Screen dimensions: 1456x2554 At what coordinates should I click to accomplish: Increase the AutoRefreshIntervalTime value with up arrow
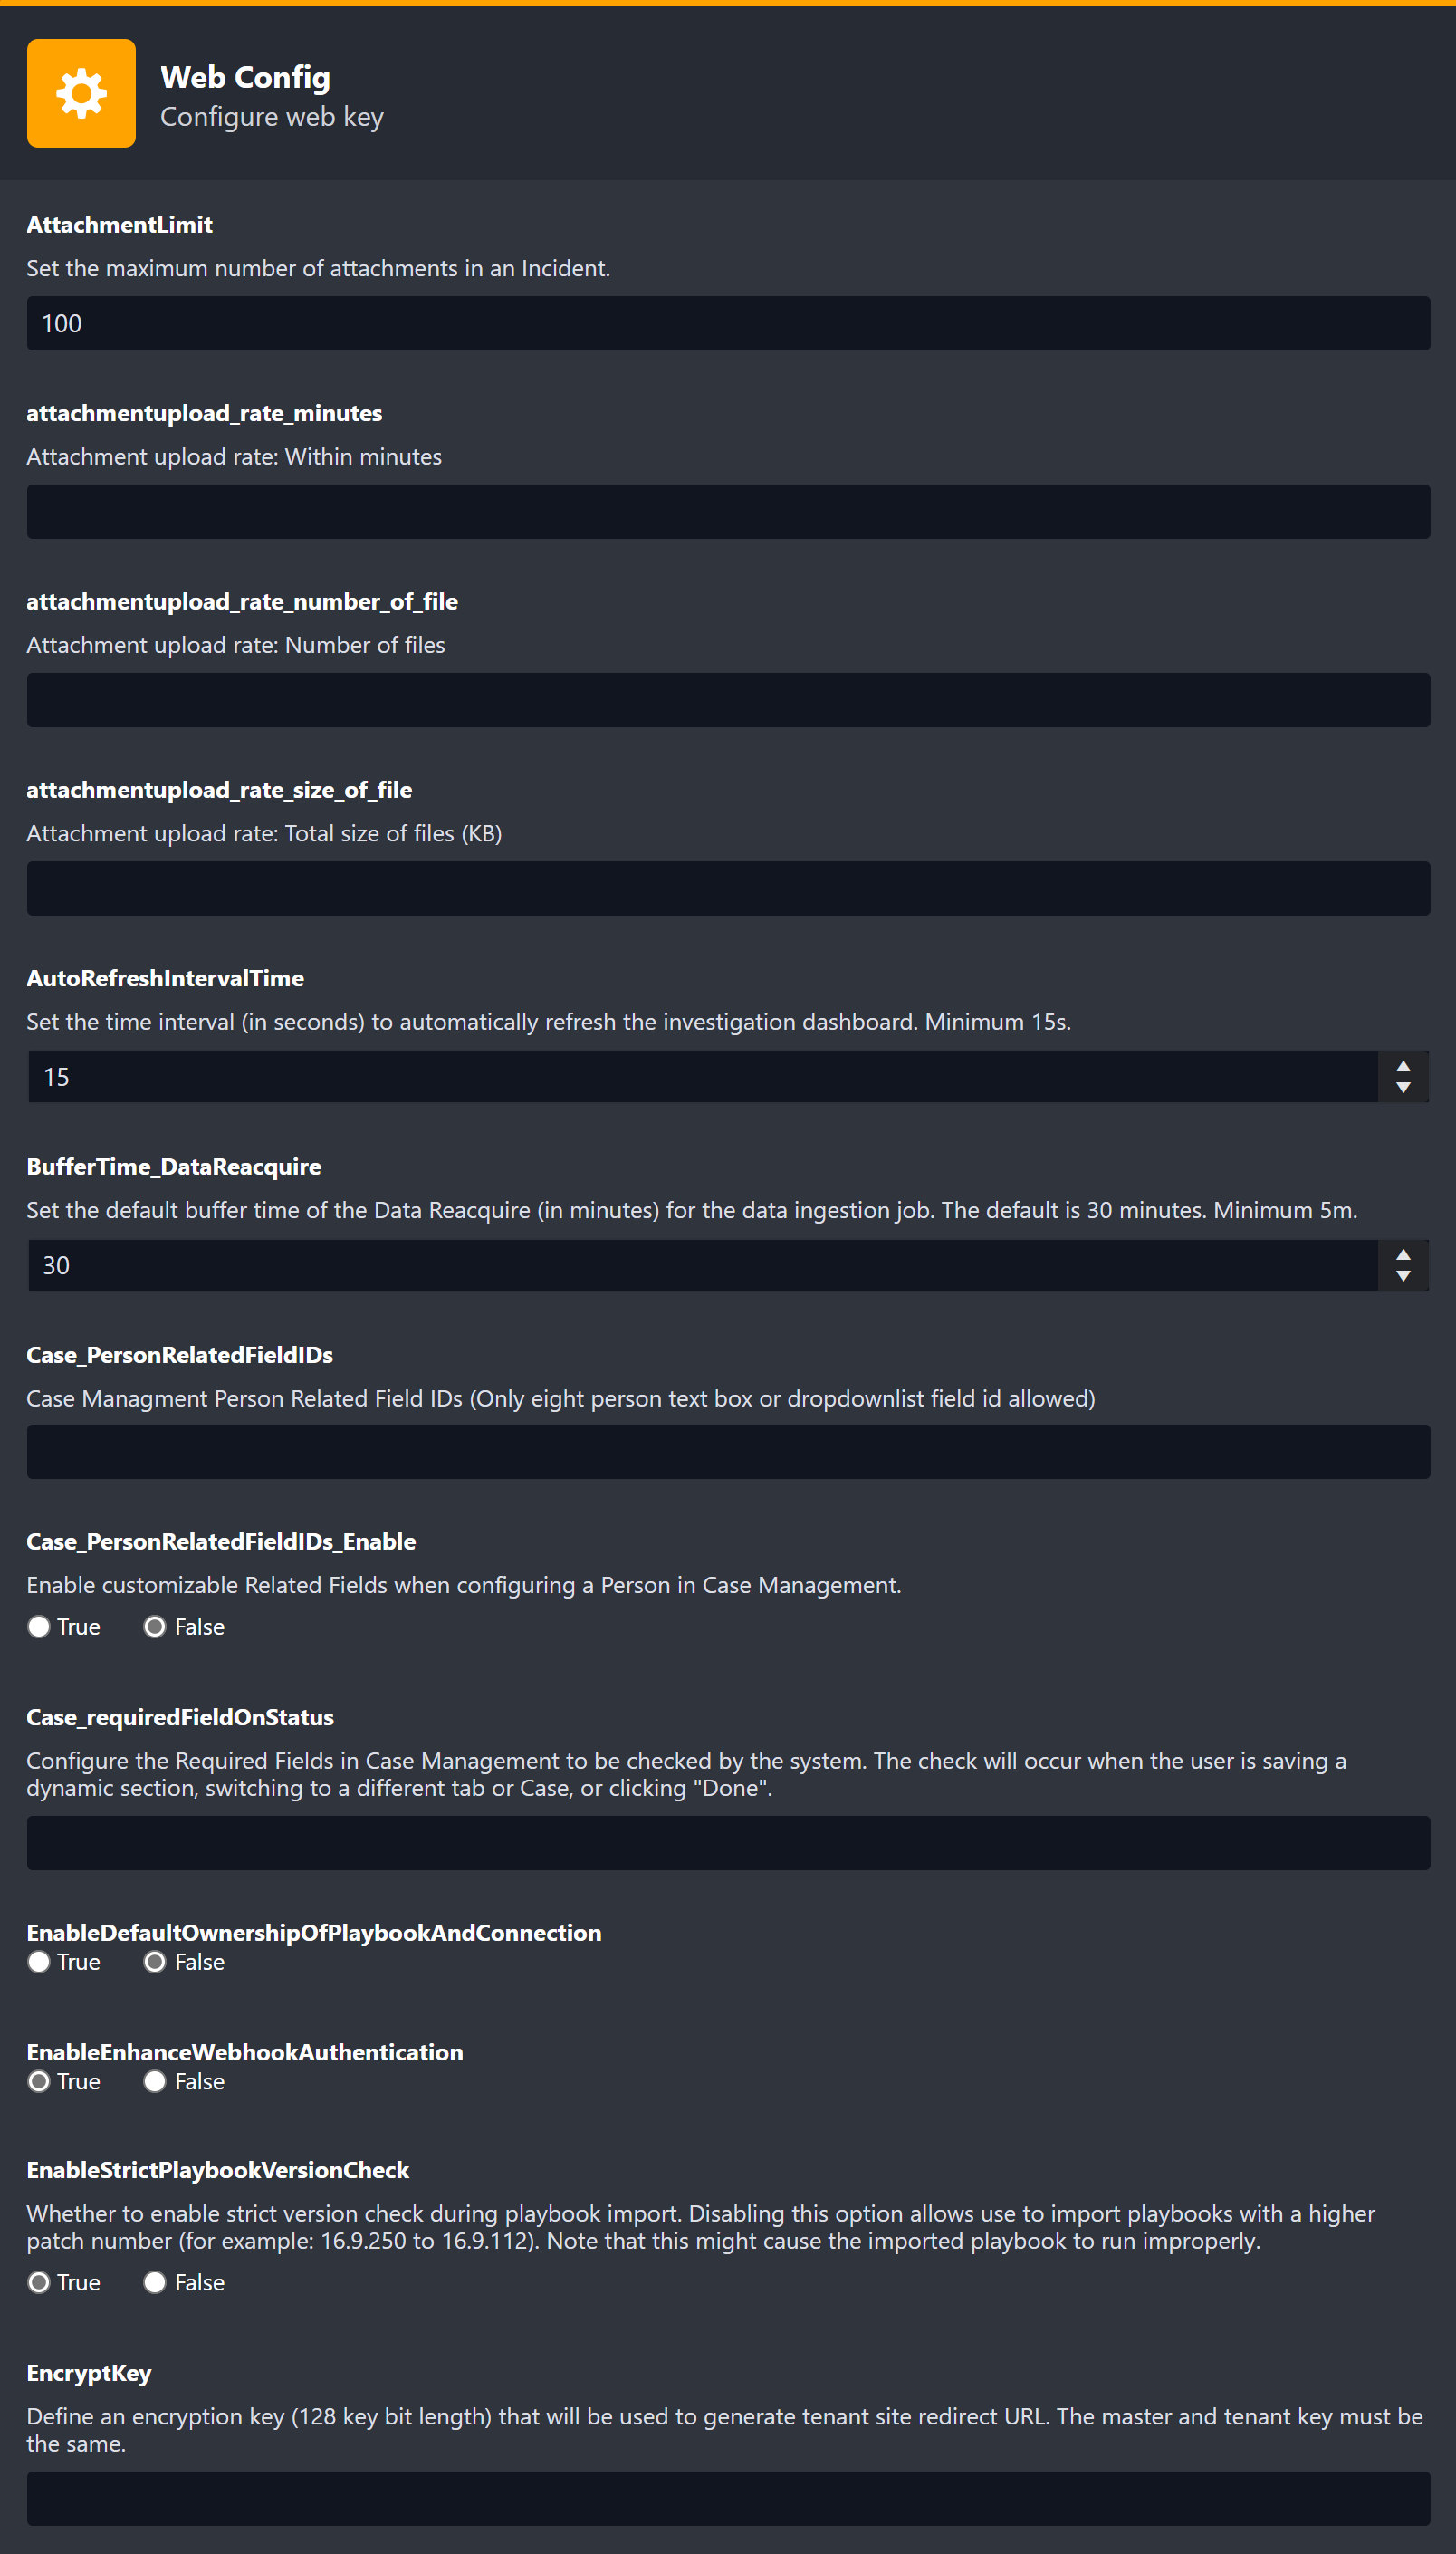(x=1402, y=1066)
